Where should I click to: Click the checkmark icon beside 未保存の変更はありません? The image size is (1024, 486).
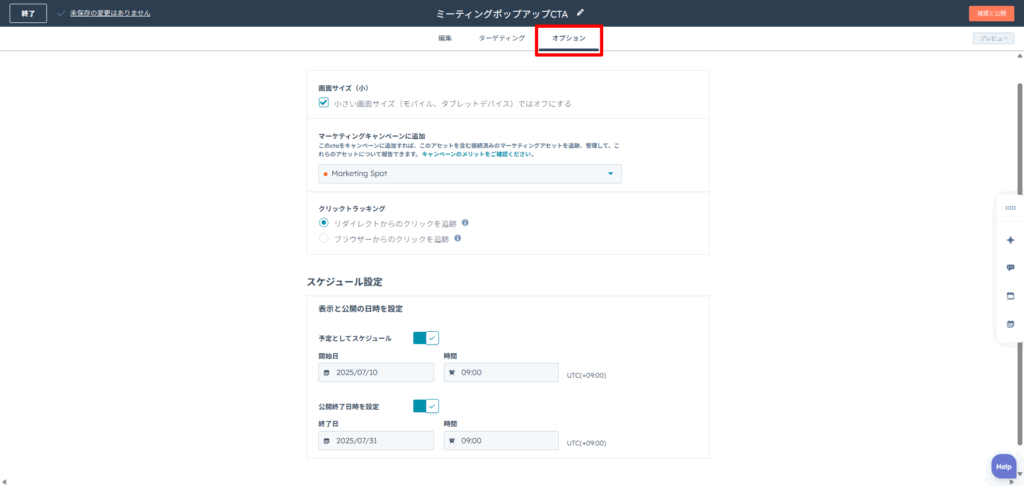point(61,13)
